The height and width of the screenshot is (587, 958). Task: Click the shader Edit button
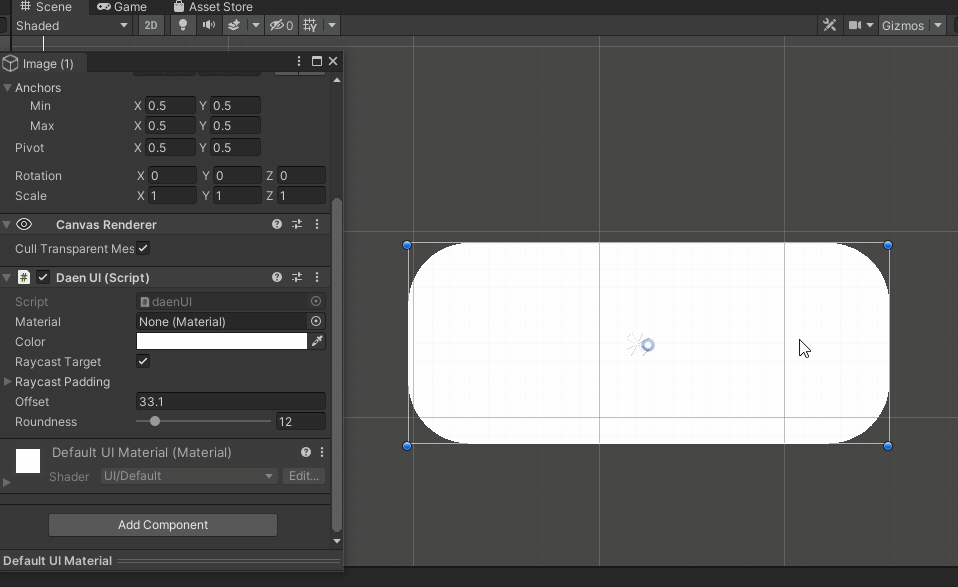(303, 476)
